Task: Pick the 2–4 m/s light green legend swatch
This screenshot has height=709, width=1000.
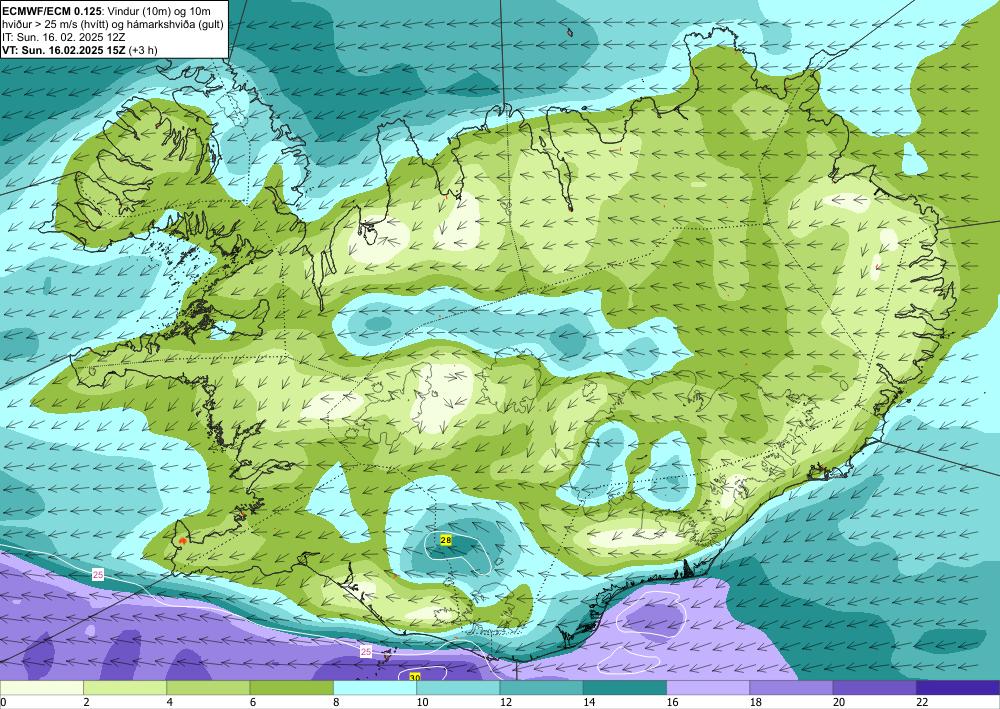Action: click(x=125, y=688)
